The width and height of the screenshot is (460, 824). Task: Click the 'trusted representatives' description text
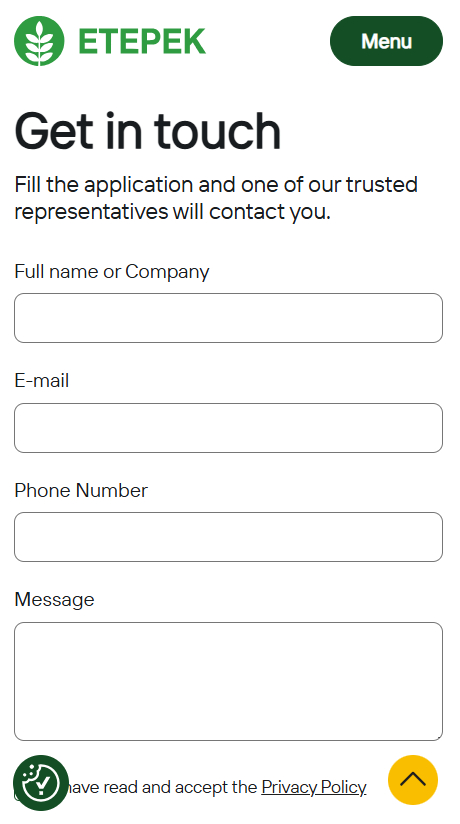click(216, 198)
